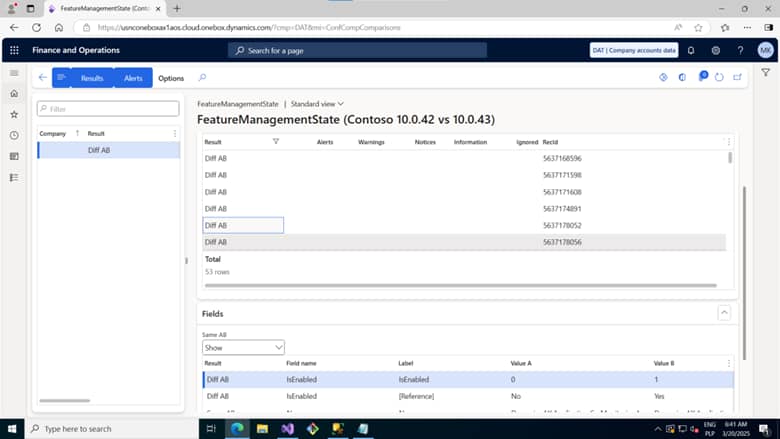The image size is (780, 439).
Task: Open browser home page button
Action: pyautogui.click(x=59, y=28)
